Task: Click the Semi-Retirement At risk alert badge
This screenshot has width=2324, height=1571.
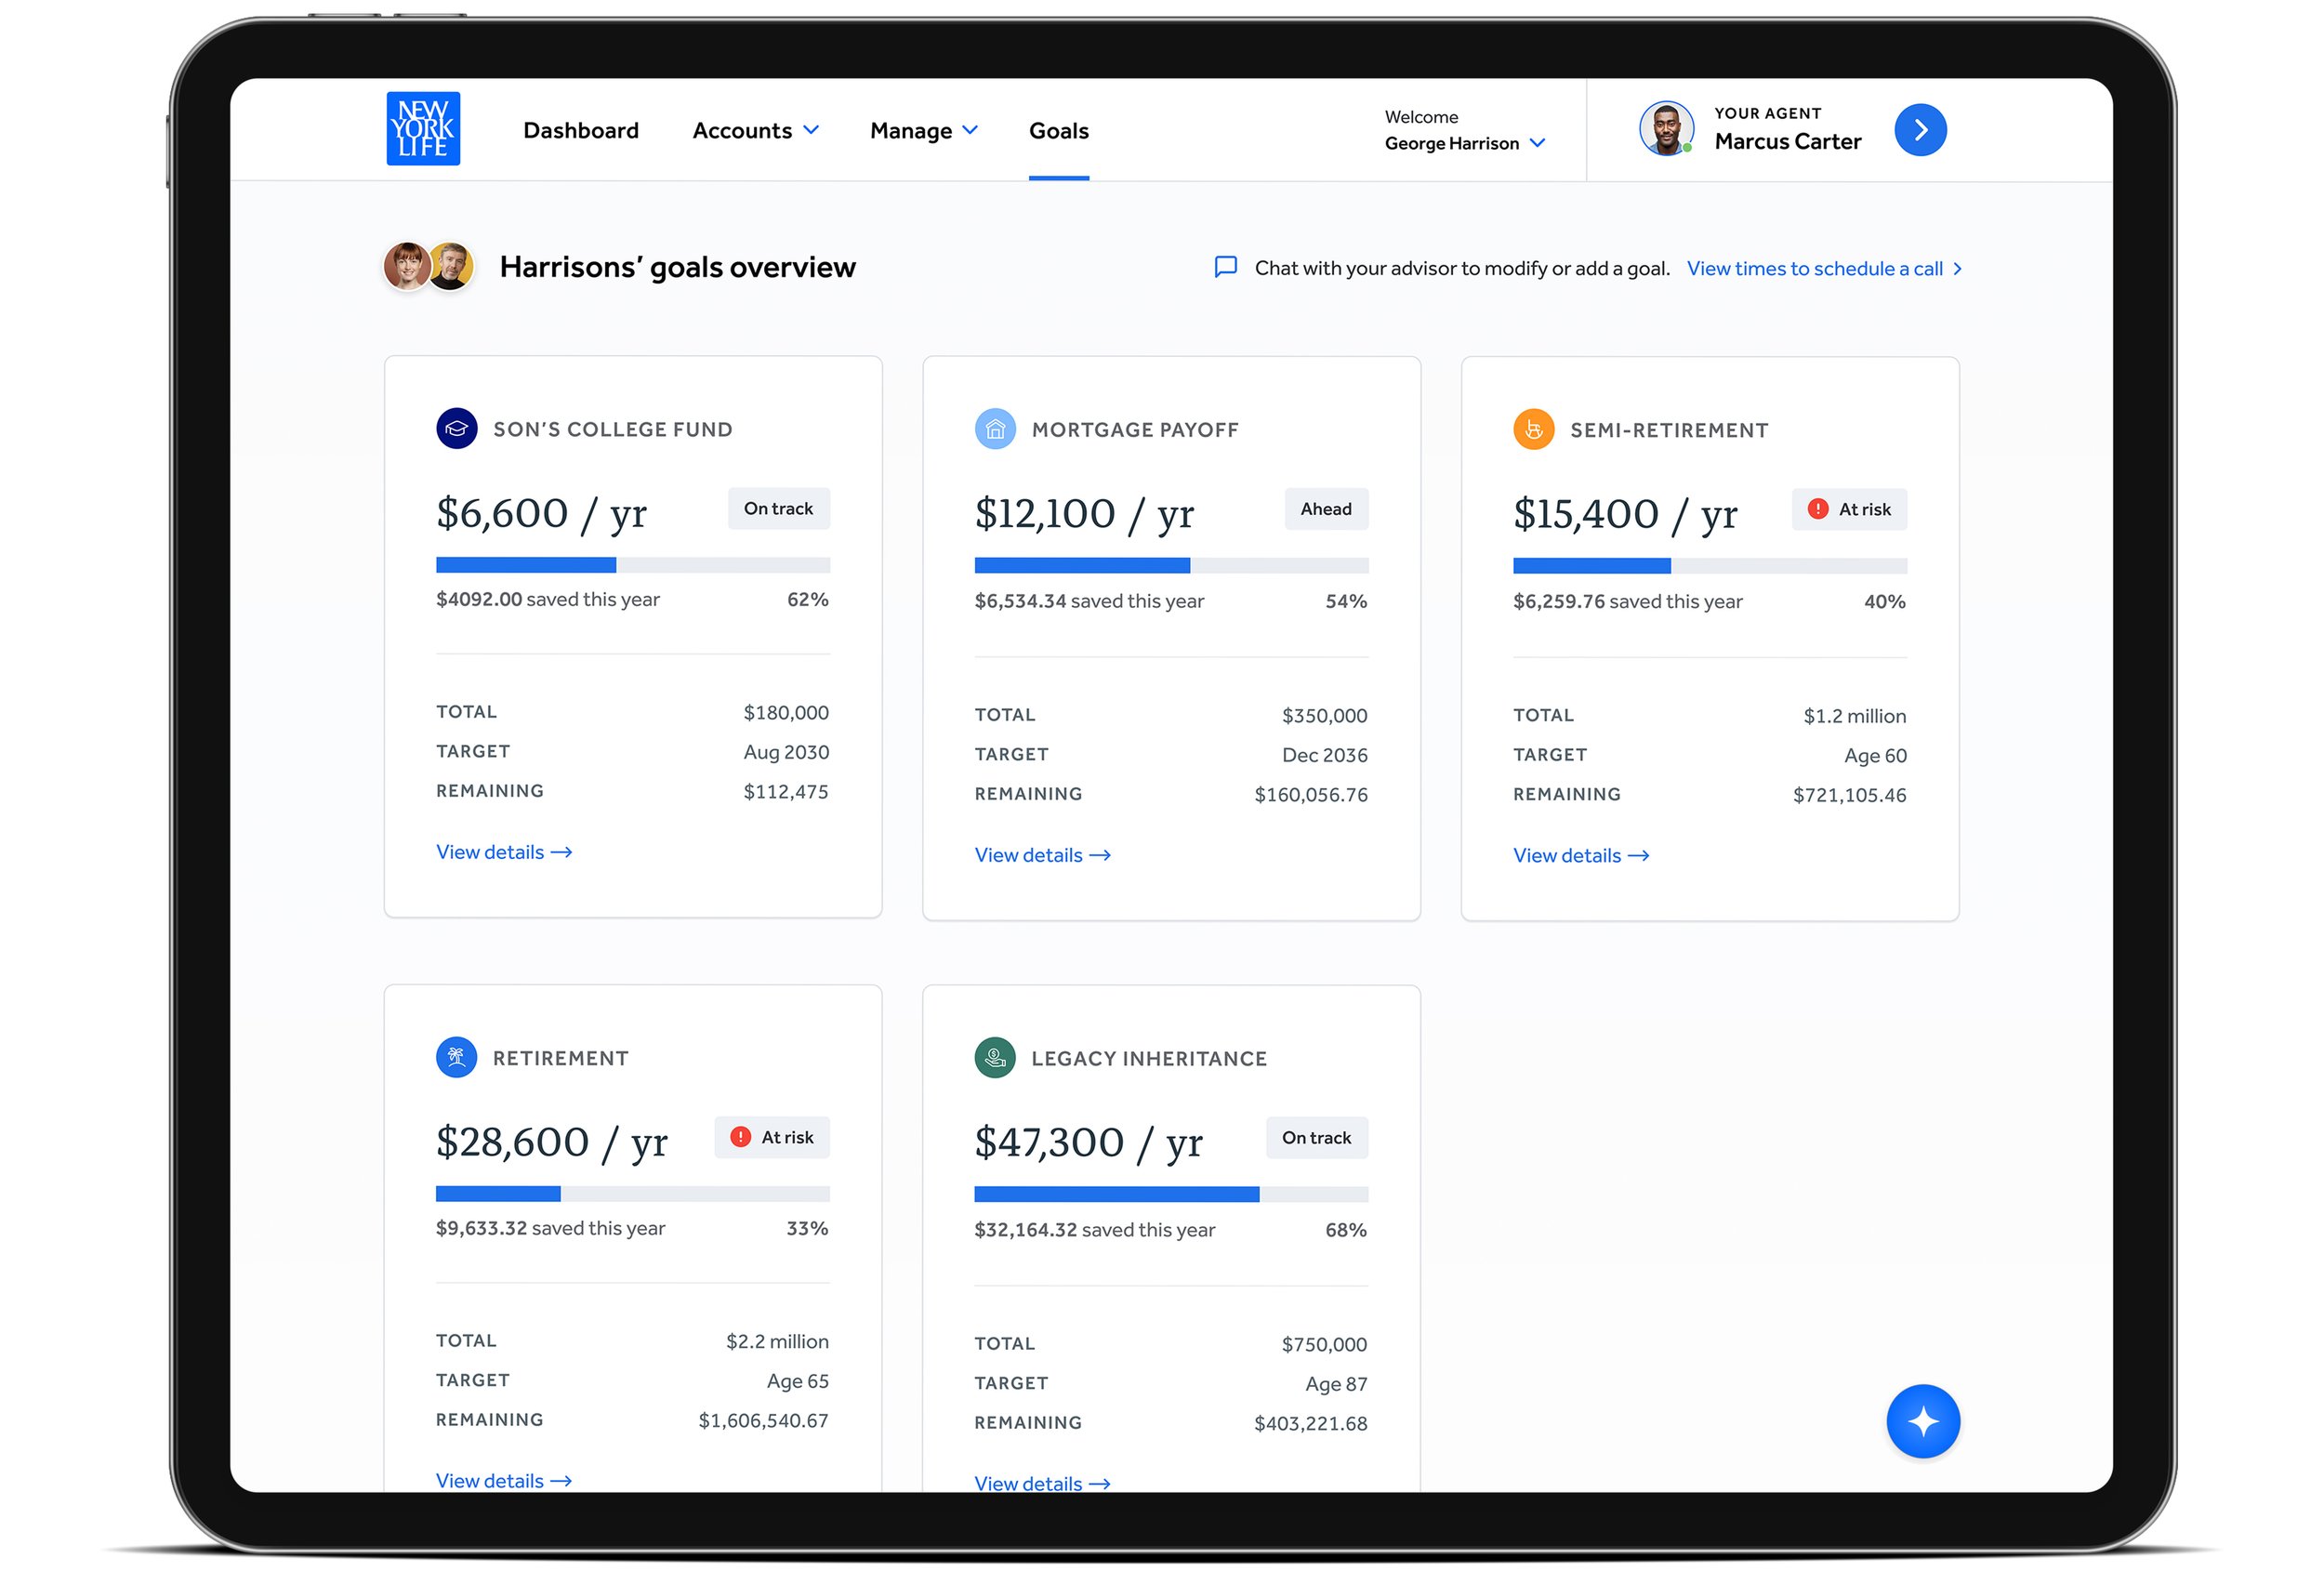Action: click(1848, 509)
